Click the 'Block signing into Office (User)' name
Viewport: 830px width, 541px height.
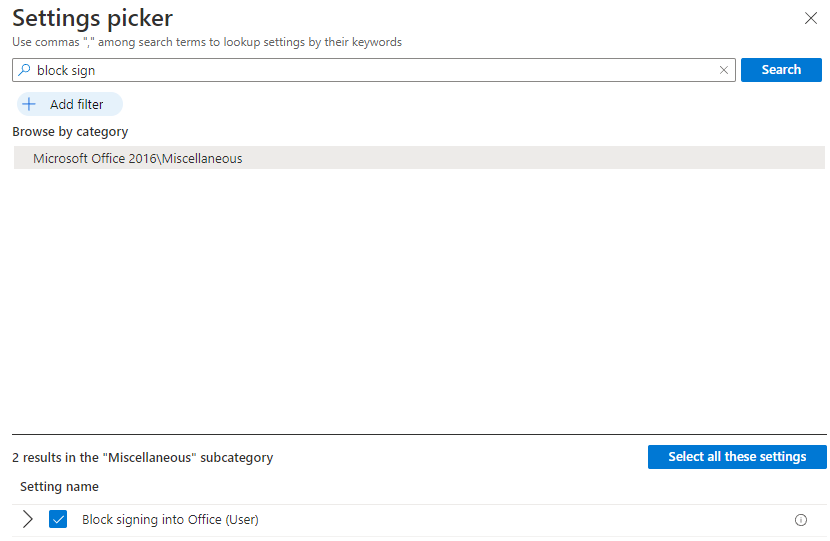coord(170,520)
